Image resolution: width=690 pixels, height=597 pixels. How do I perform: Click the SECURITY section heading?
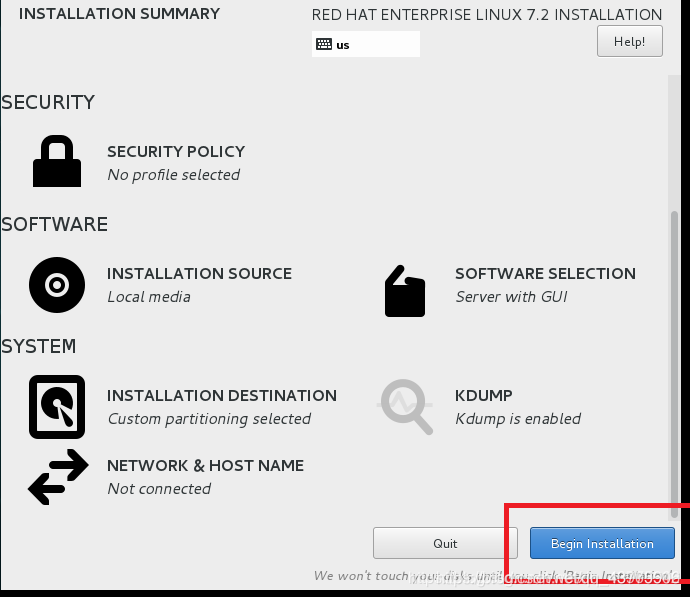[48, 103]
